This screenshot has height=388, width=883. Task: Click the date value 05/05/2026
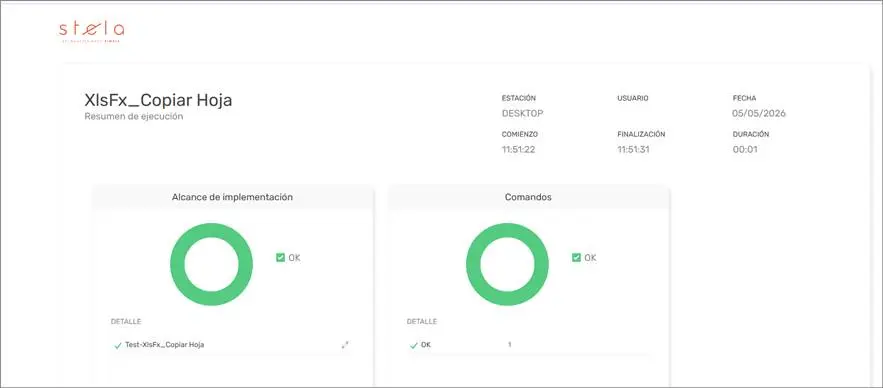(759, 113)
